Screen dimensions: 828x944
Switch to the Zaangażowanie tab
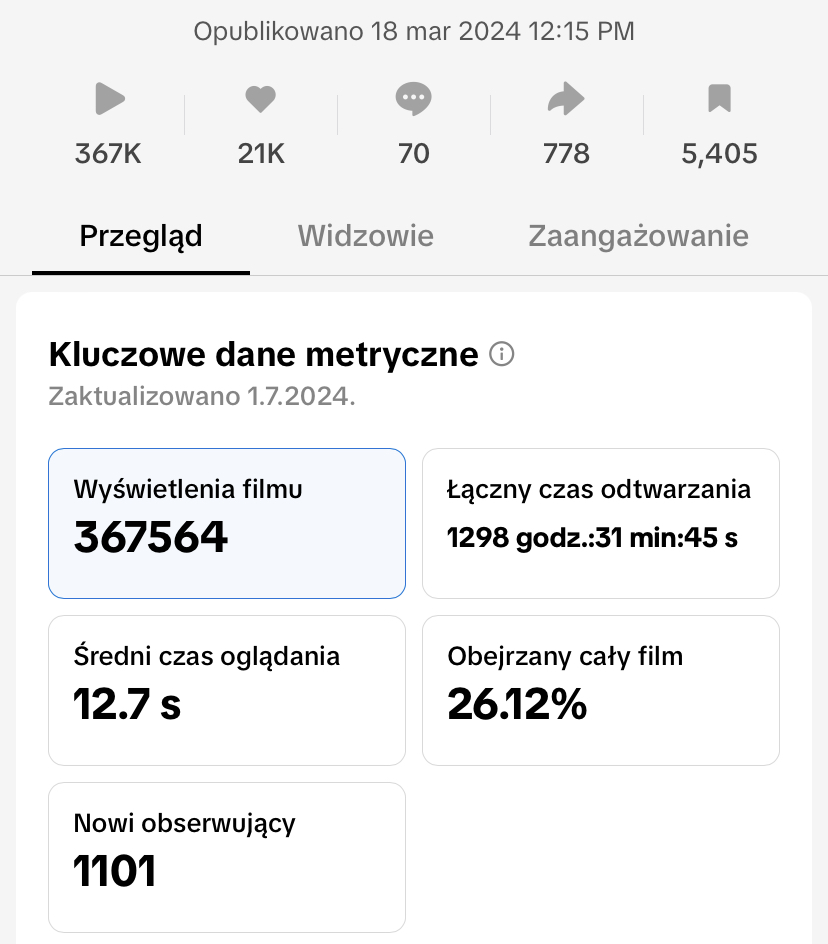click(638, 236)
